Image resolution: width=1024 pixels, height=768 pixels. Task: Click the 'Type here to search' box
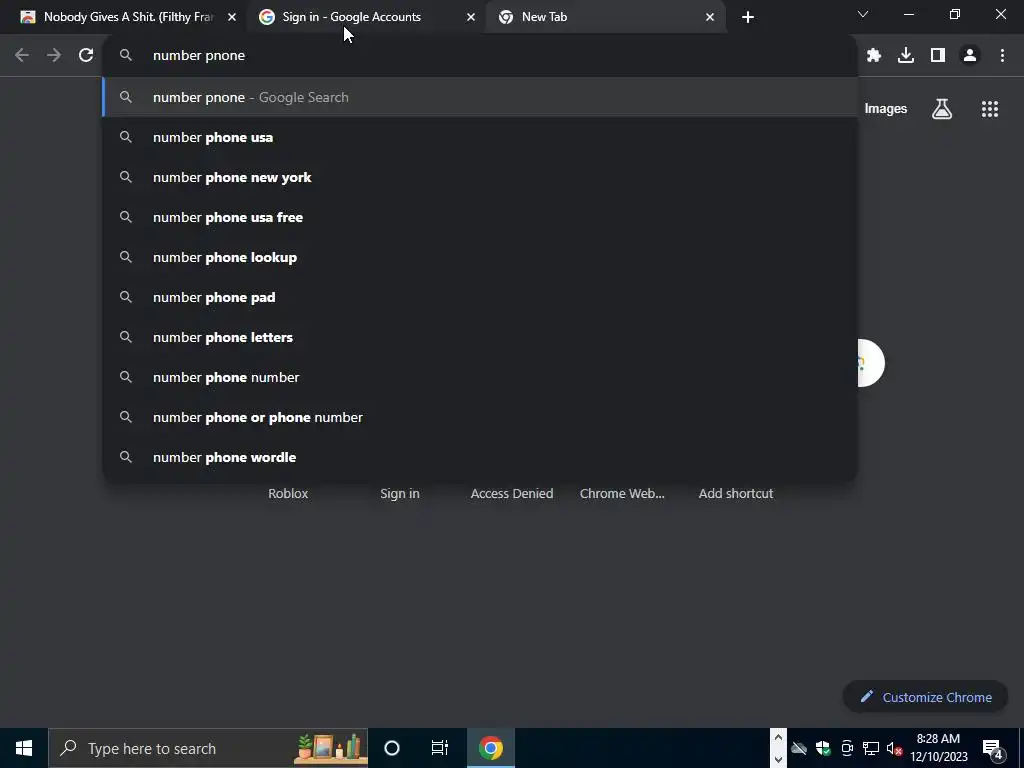pyautogui.click(x=208, y=748)
